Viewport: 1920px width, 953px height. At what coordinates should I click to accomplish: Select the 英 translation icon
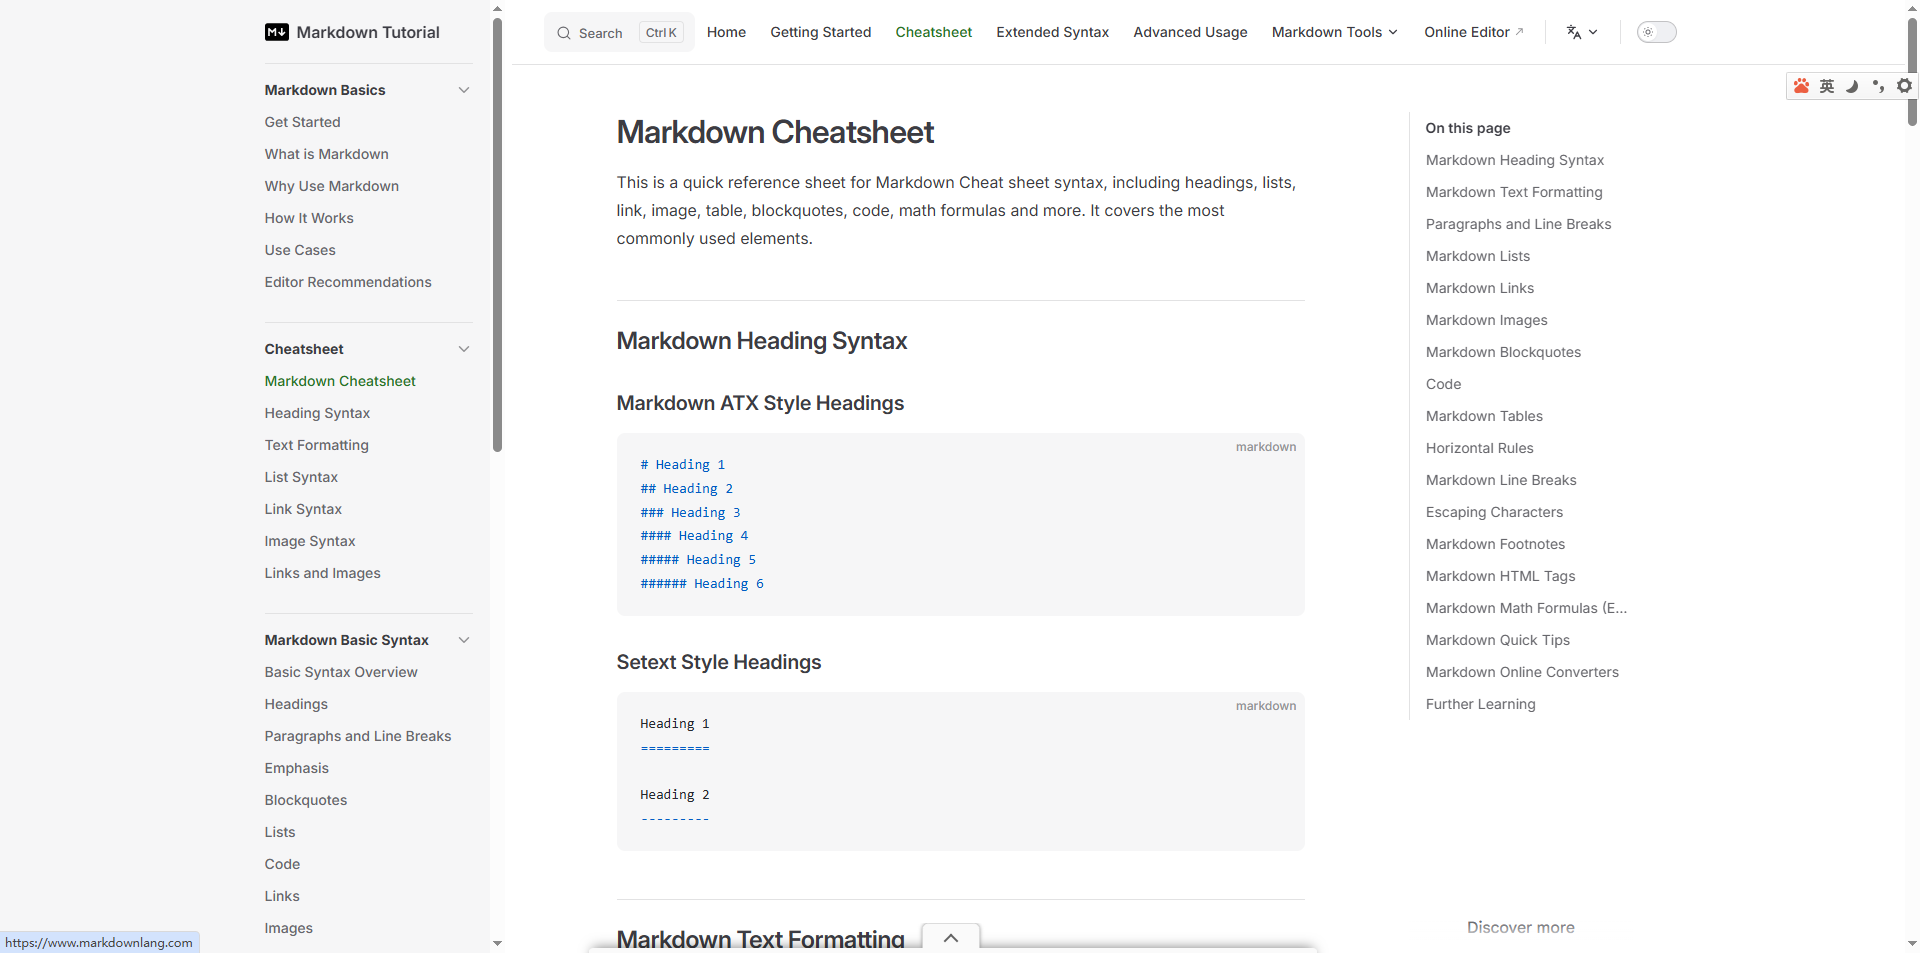(x=1827, y=86)
